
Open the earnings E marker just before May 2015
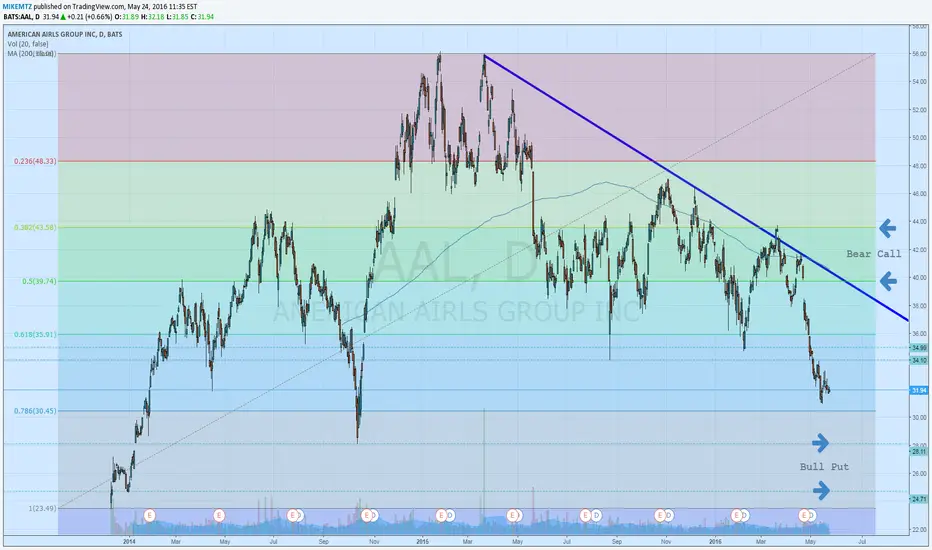[x=512, y=516]
